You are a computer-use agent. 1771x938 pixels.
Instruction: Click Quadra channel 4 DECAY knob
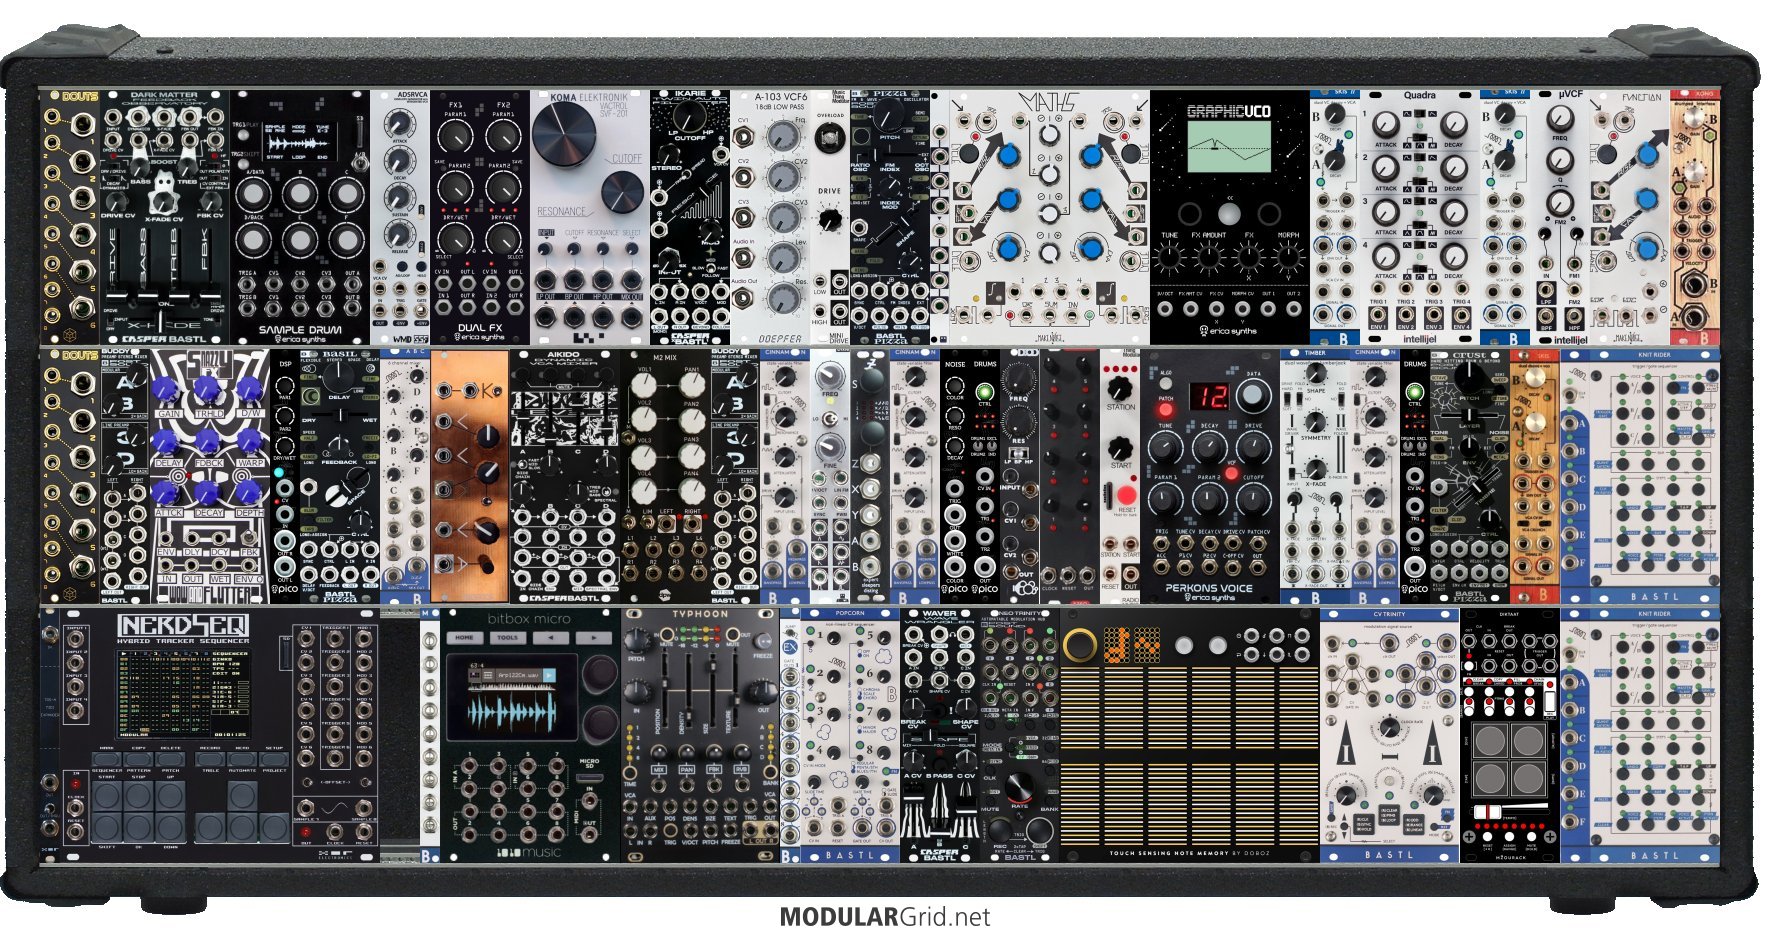point(1453,255)
